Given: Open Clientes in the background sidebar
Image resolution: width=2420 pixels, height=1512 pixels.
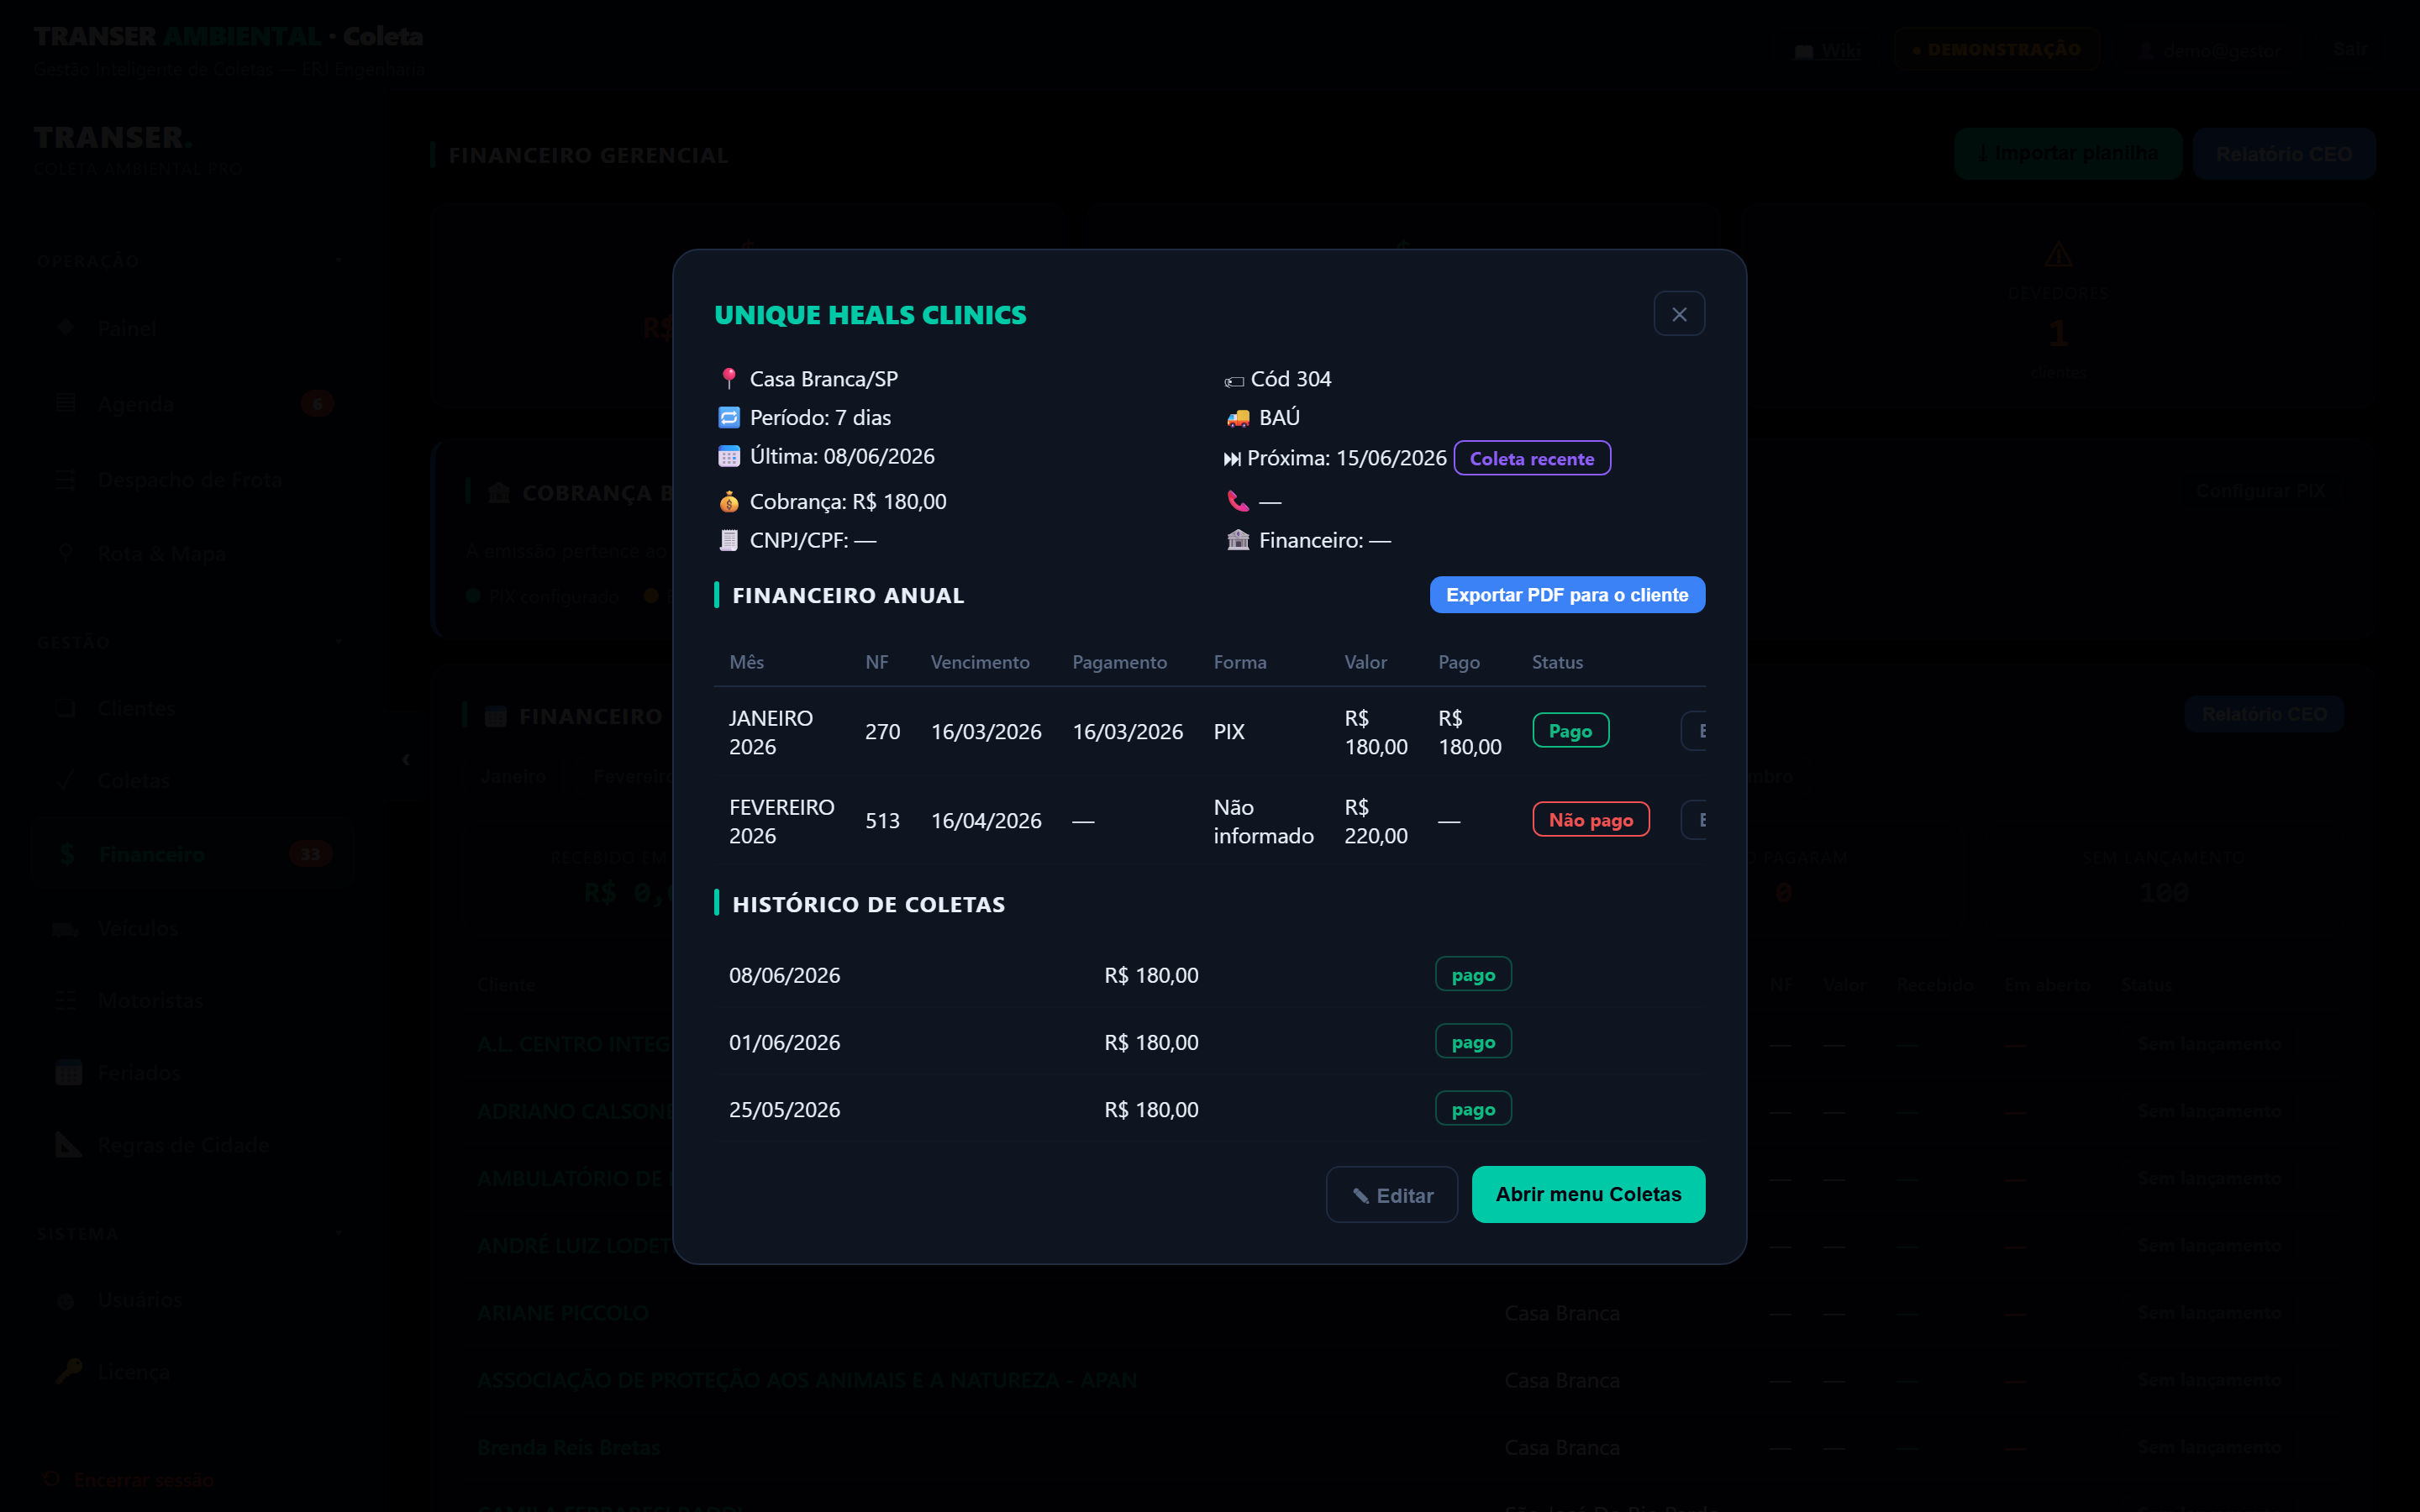Looking at the screenshot, I should [192, 709].
